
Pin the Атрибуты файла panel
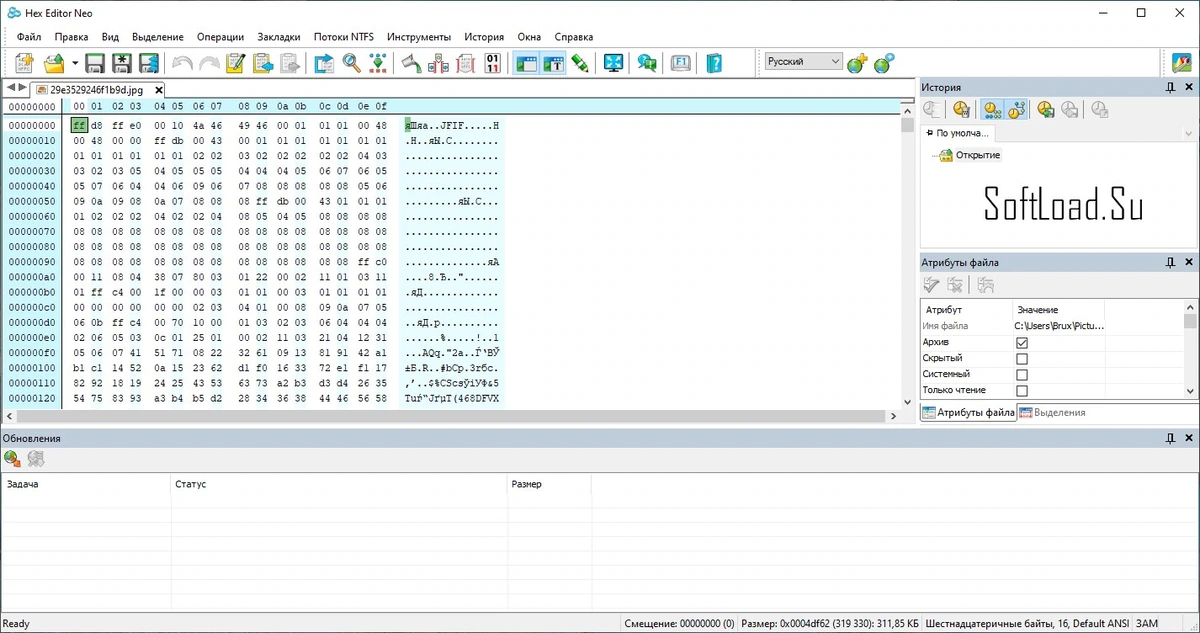pos(1171,262)
